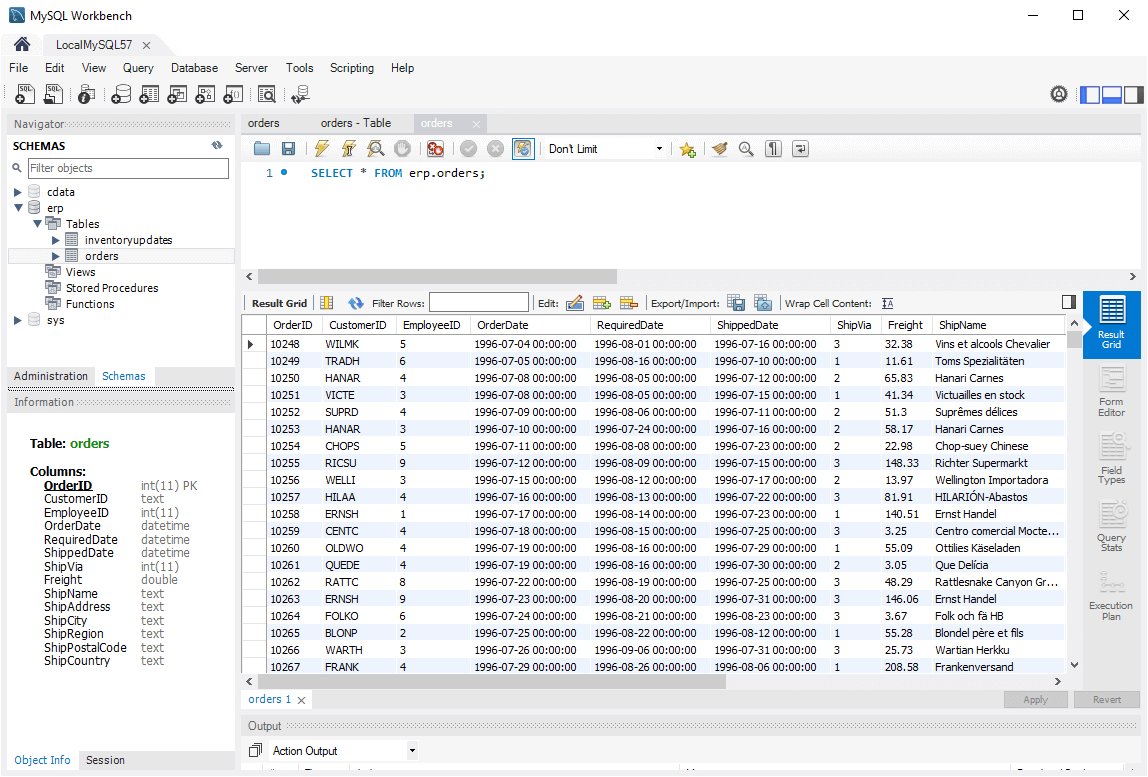
Task: Open the Don't Limit rows dropdown
Action: [x=606, y=149]
